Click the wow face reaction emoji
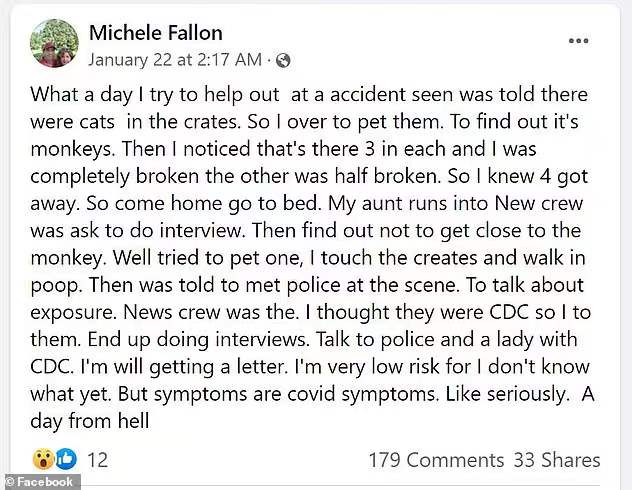The image size is (632, 490). (43, 460)
